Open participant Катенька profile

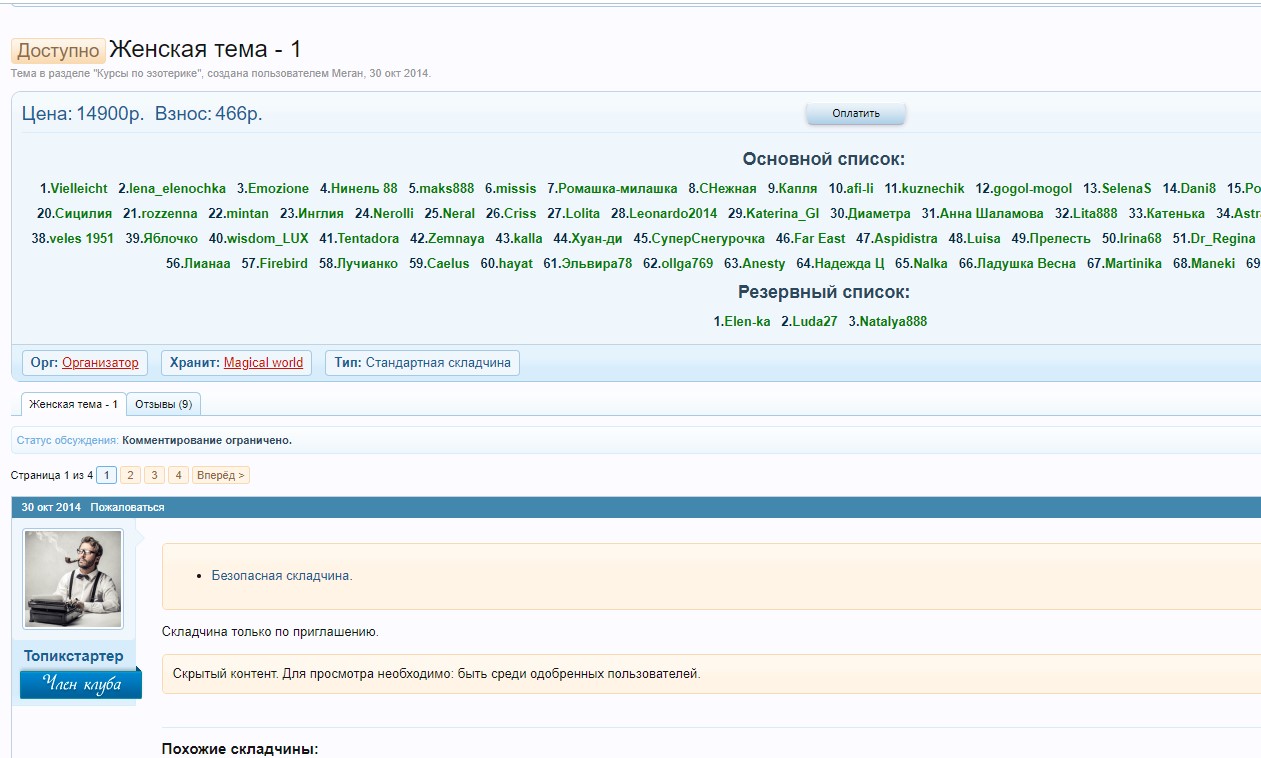point(1176,213)
